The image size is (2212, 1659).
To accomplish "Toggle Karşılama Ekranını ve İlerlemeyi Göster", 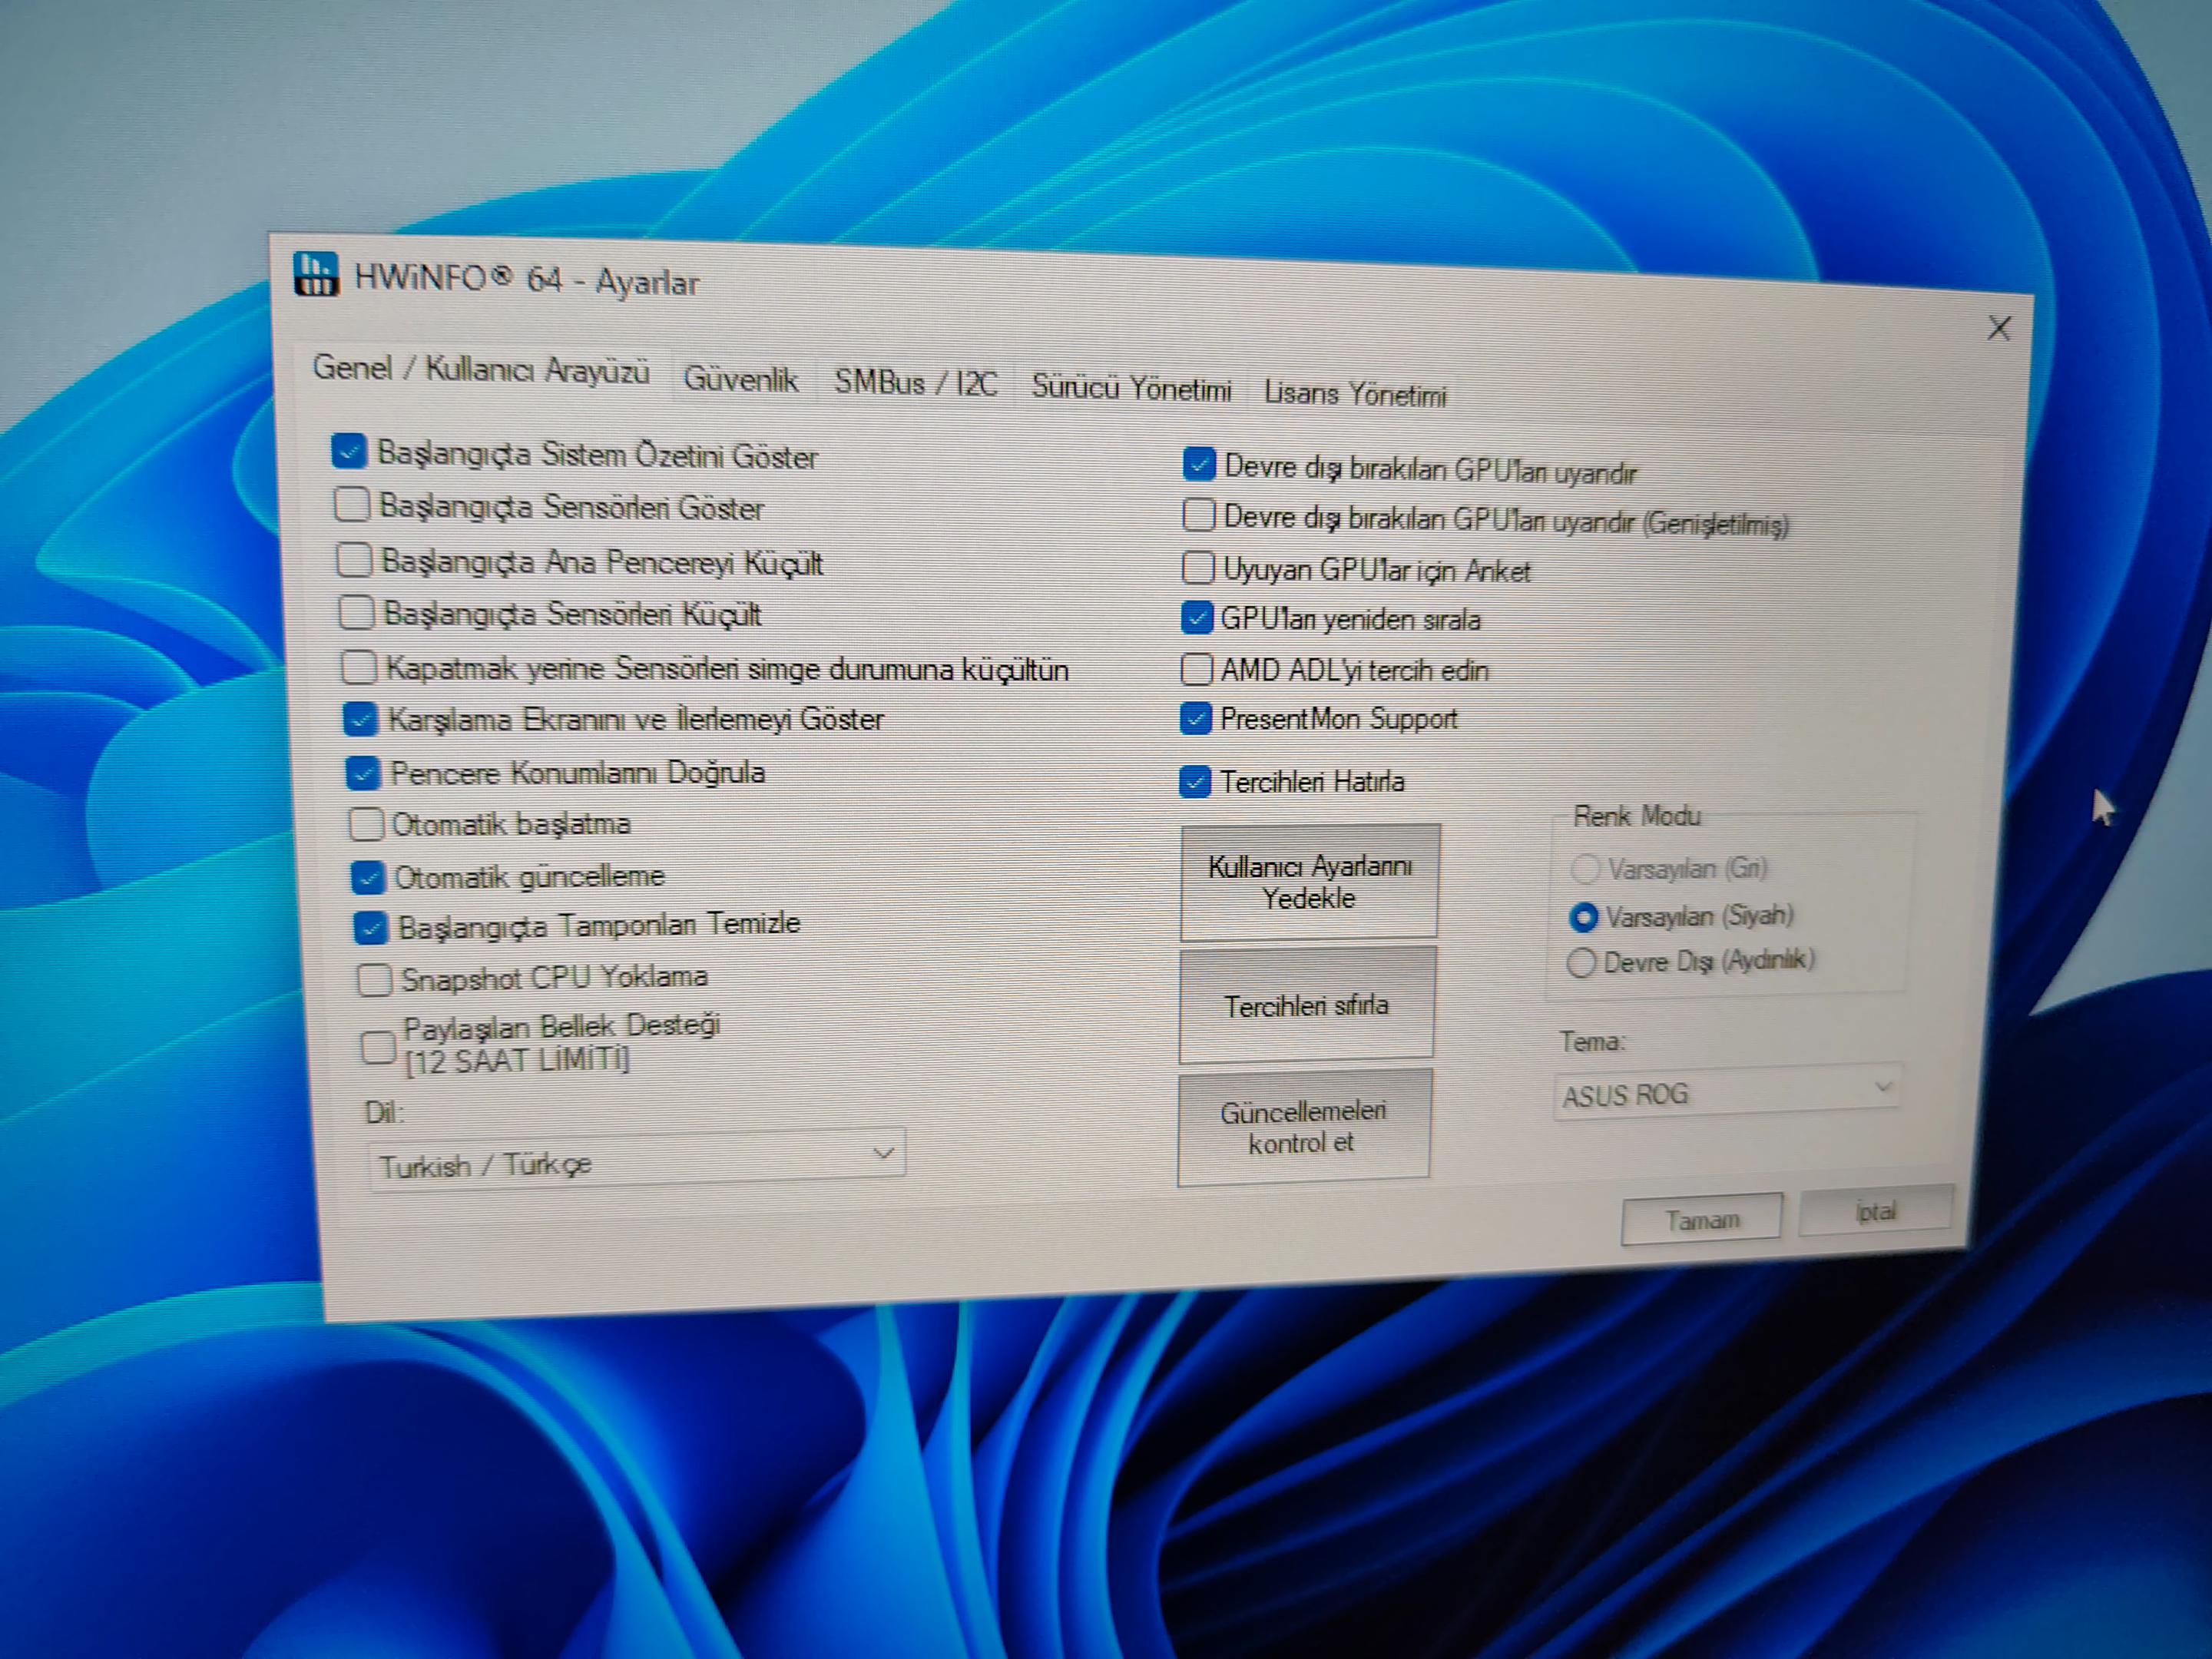I will coord(360,718).
